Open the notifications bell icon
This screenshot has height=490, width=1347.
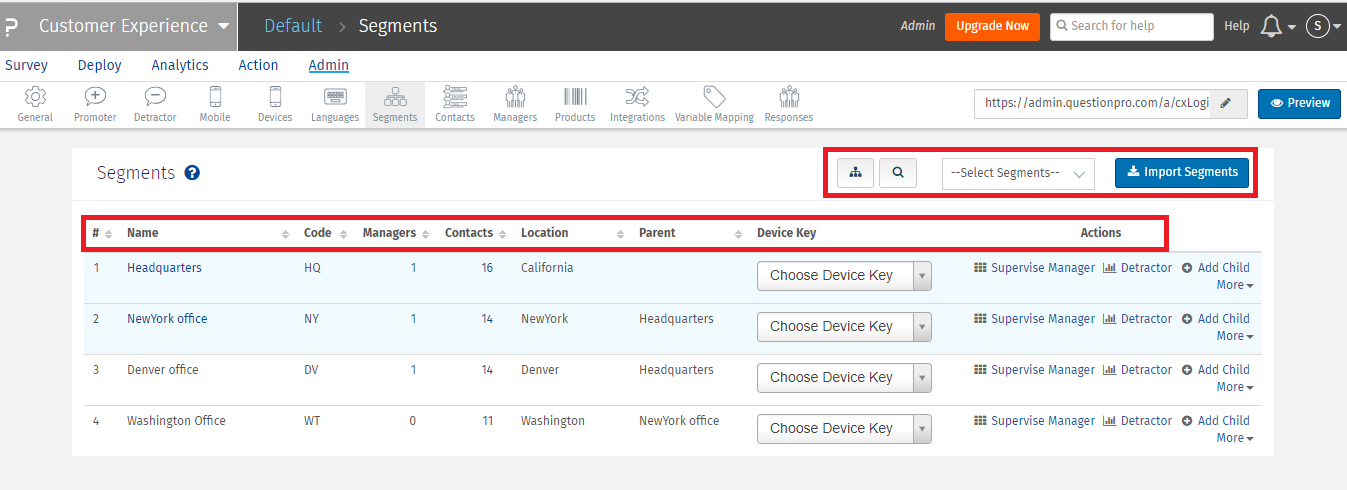point(1271,26)
